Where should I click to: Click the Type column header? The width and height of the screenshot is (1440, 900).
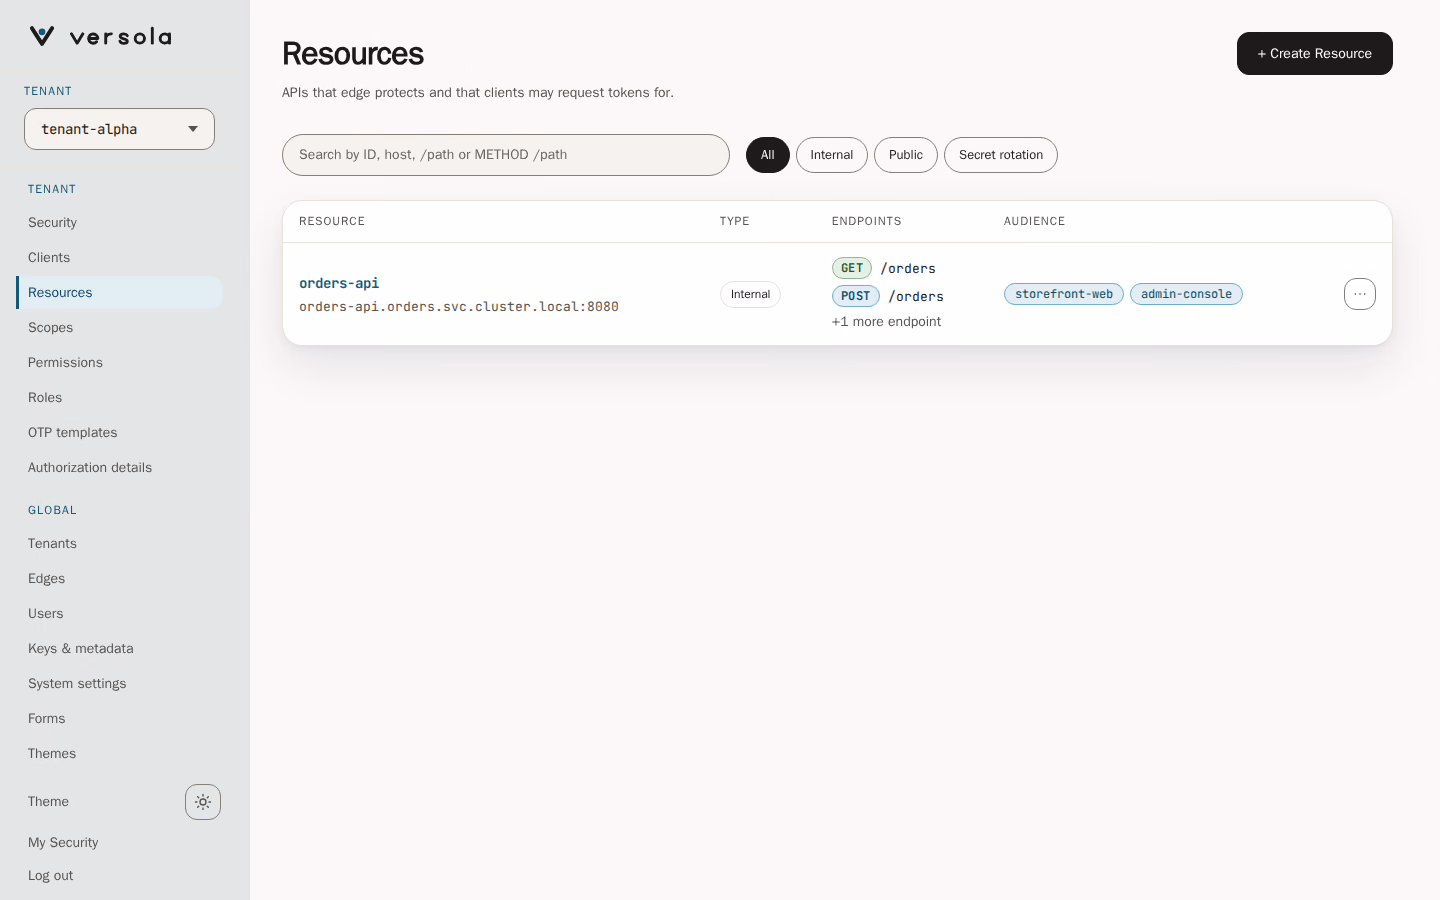click(x=735, y=221)
